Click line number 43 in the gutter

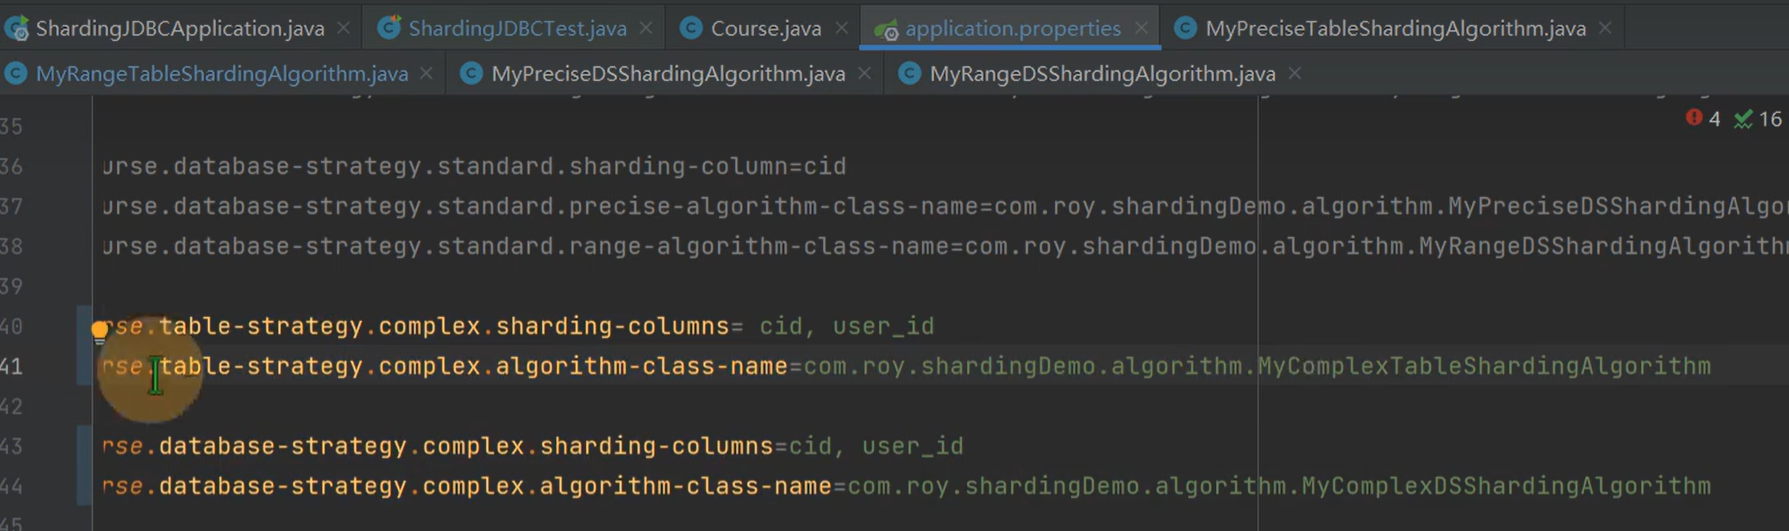click(11, 446)
